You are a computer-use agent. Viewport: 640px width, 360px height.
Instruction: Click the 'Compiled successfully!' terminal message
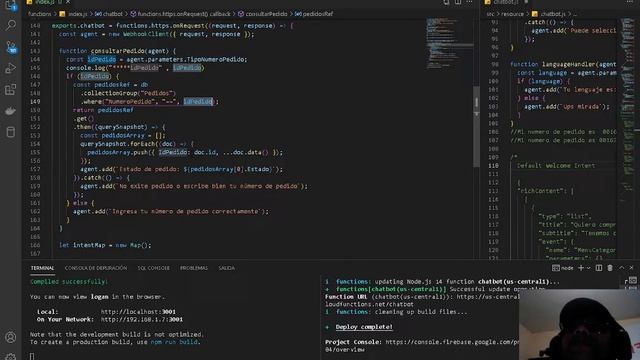[69, 282]
